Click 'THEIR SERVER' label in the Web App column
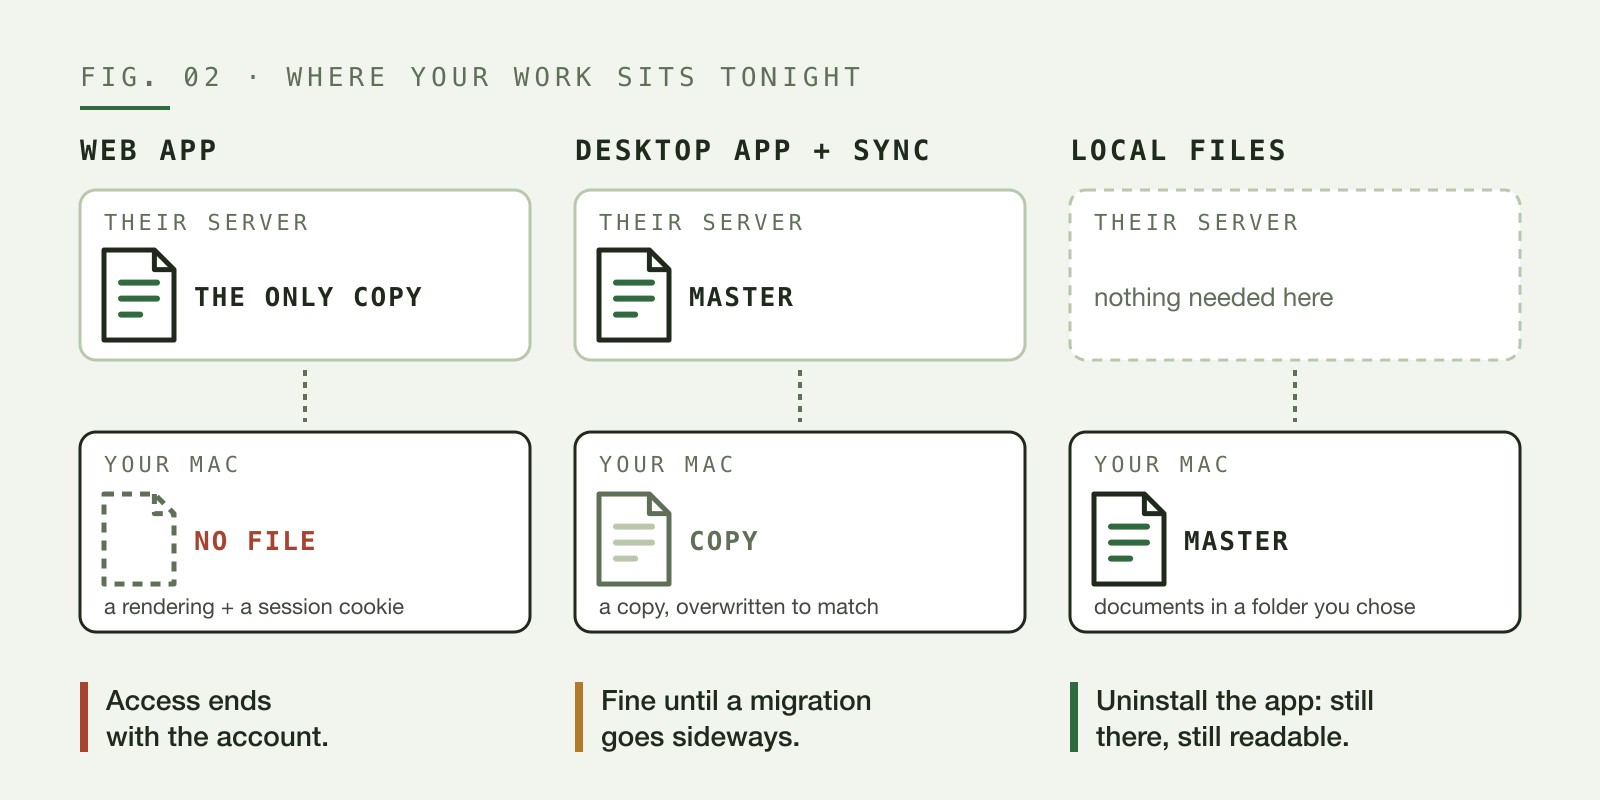The image size is (1600, 800). (206, 223)
